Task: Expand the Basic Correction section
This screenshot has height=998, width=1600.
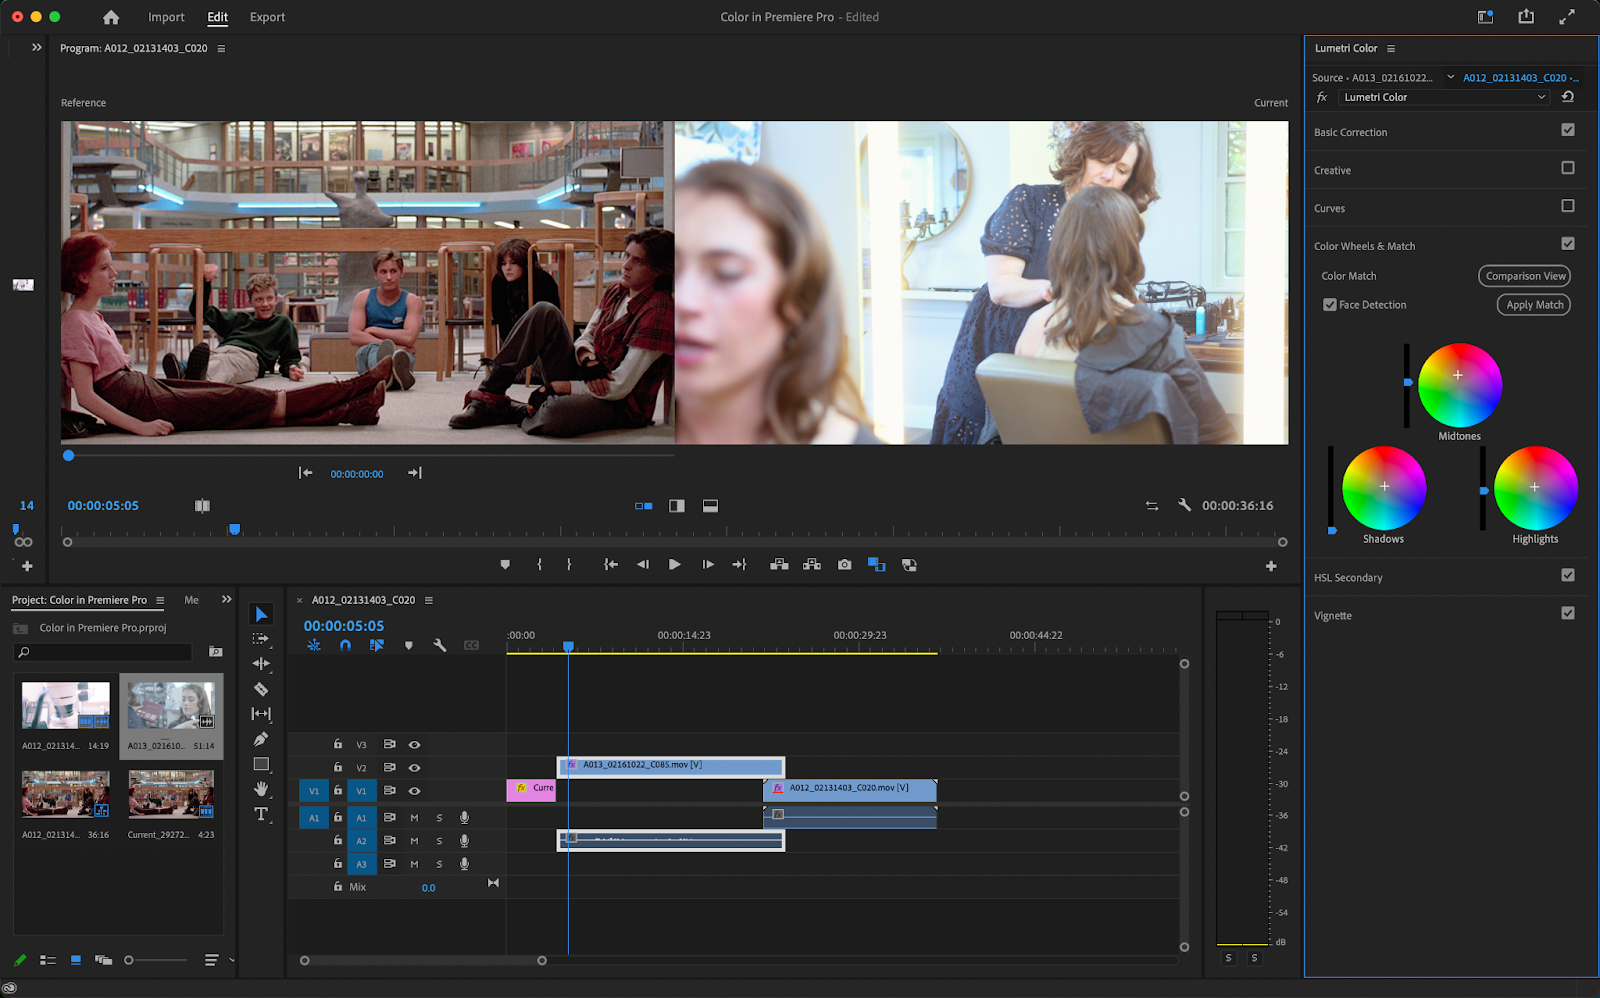Action: 1351,132
